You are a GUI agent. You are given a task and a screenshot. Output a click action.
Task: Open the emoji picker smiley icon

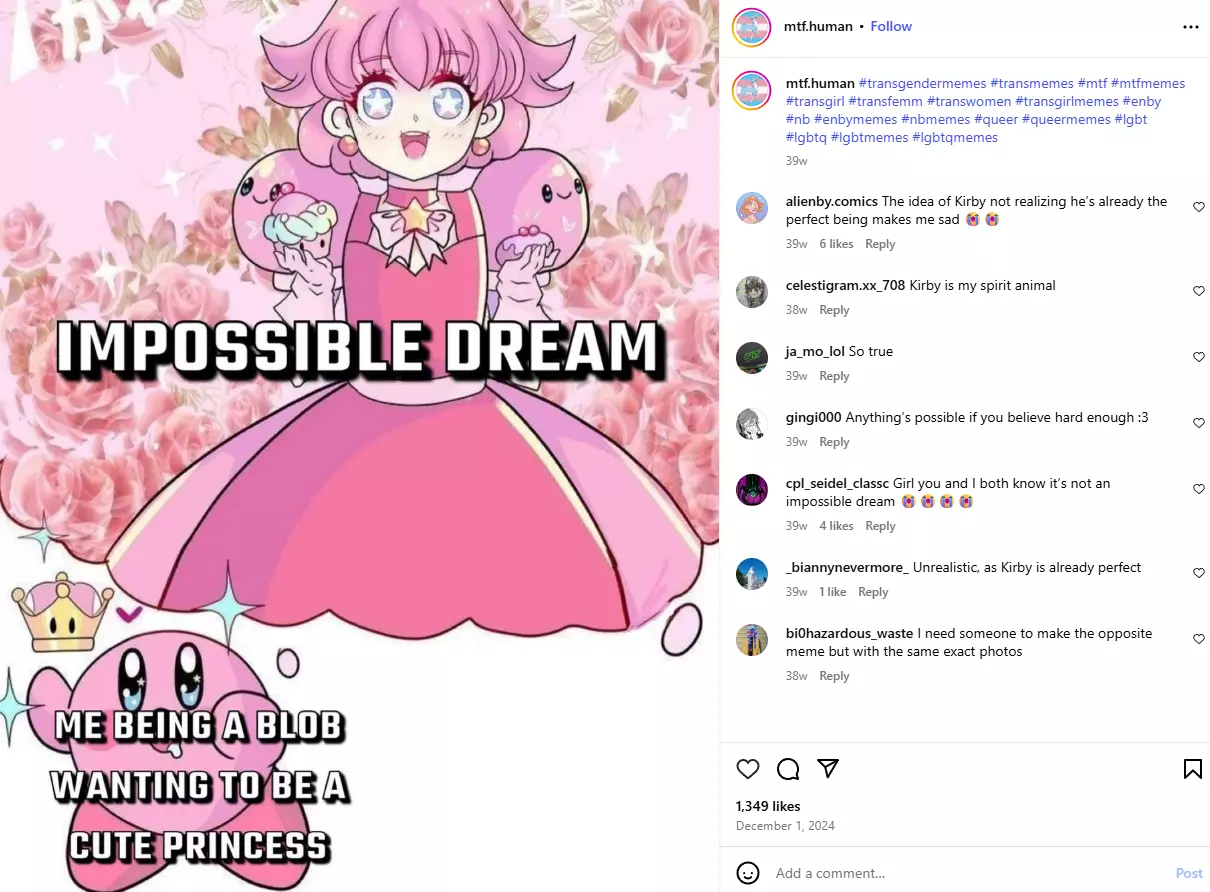pos(748,872)
